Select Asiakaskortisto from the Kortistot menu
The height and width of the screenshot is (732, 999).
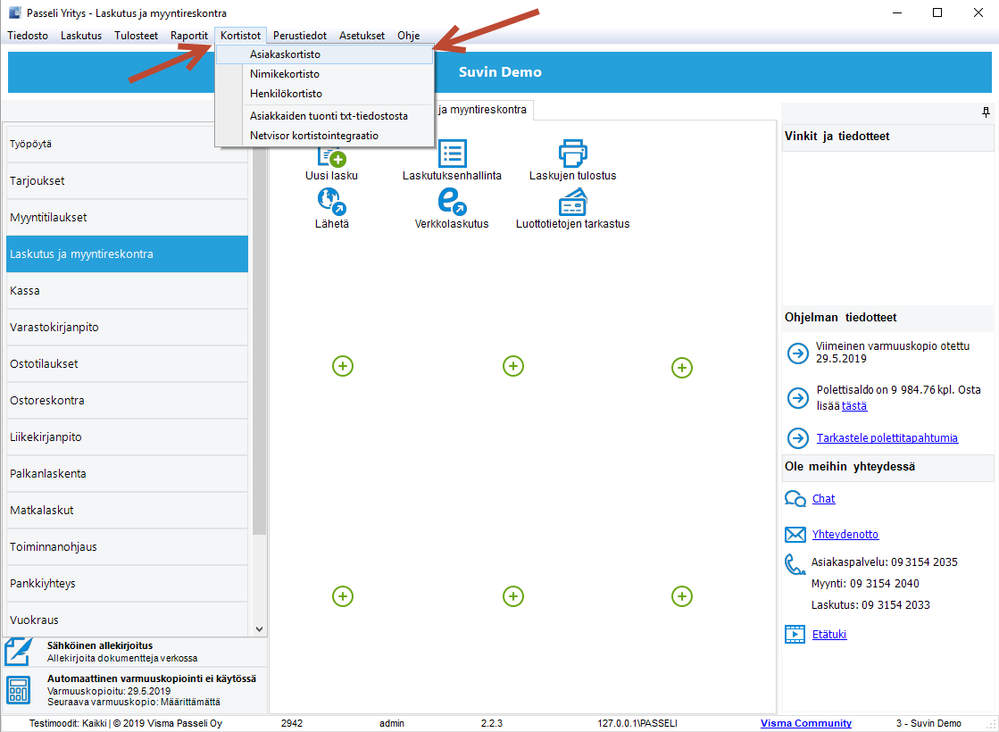[325, 54]
